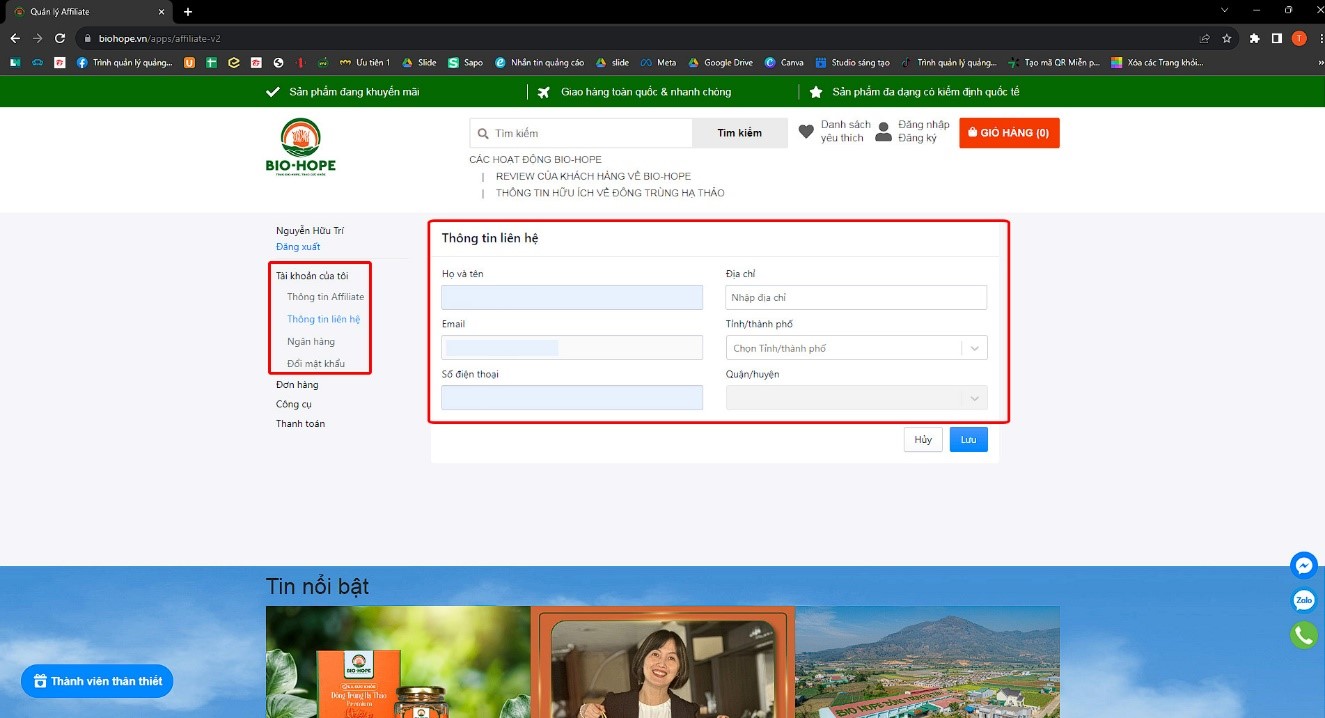Open the Google Drive bookmark
The height and width of the screenshot is (718, 1325).
(720, 62)
